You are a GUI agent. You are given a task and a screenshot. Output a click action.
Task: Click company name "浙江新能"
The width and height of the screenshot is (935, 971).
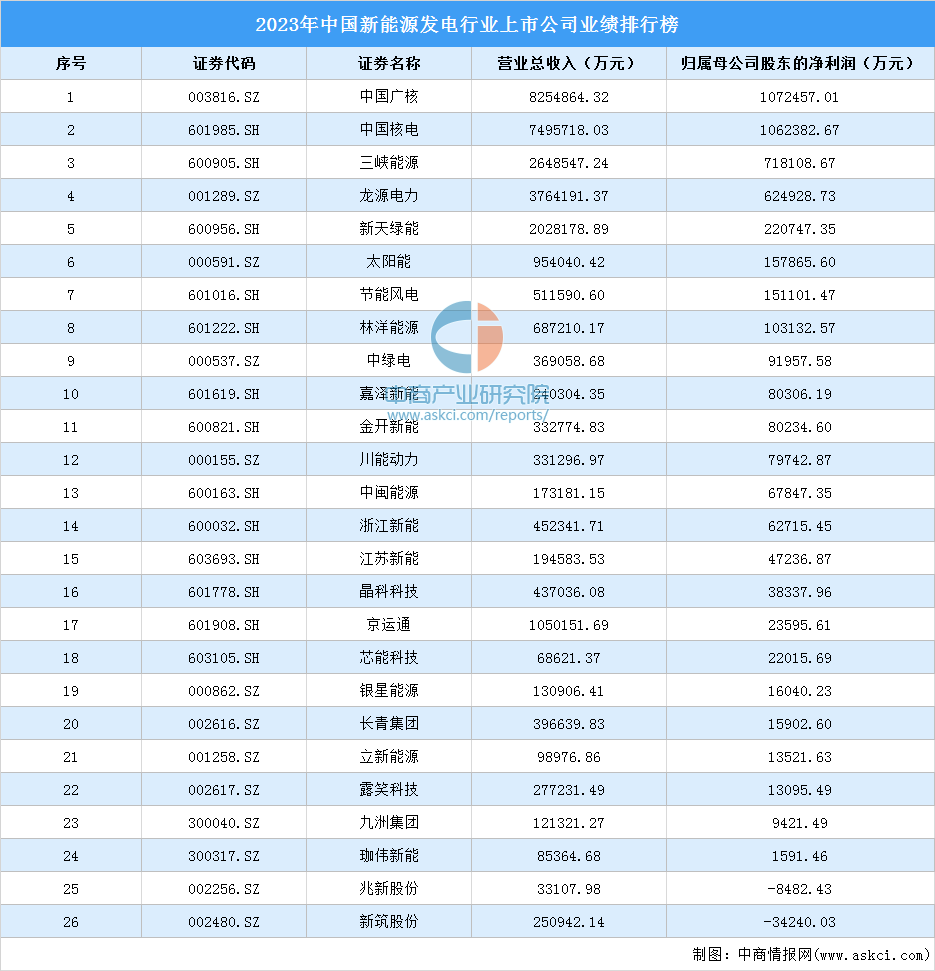tap(389, 526)
